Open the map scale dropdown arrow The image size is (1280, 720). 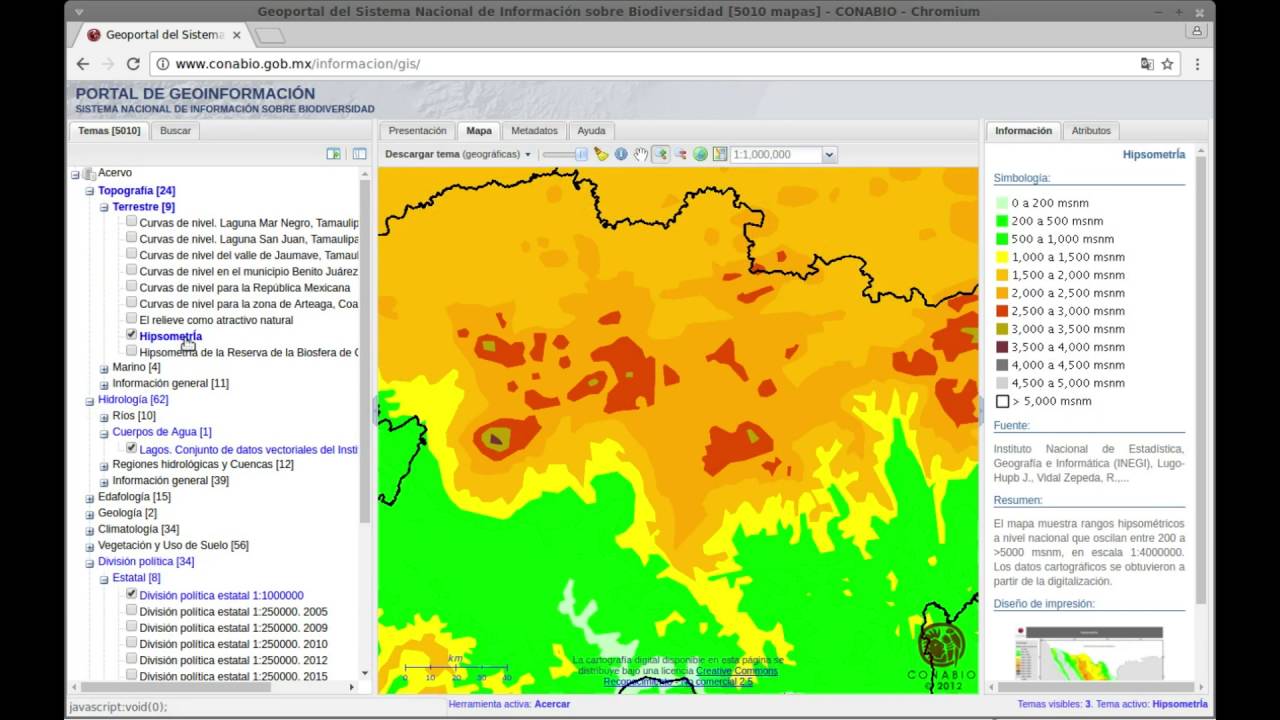pyautogui.click(x=828, y=155)
